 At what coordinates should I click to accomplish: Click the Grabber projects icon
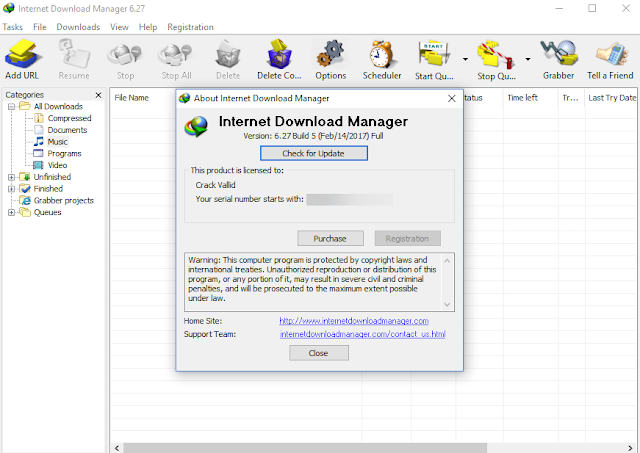(25, 200)
